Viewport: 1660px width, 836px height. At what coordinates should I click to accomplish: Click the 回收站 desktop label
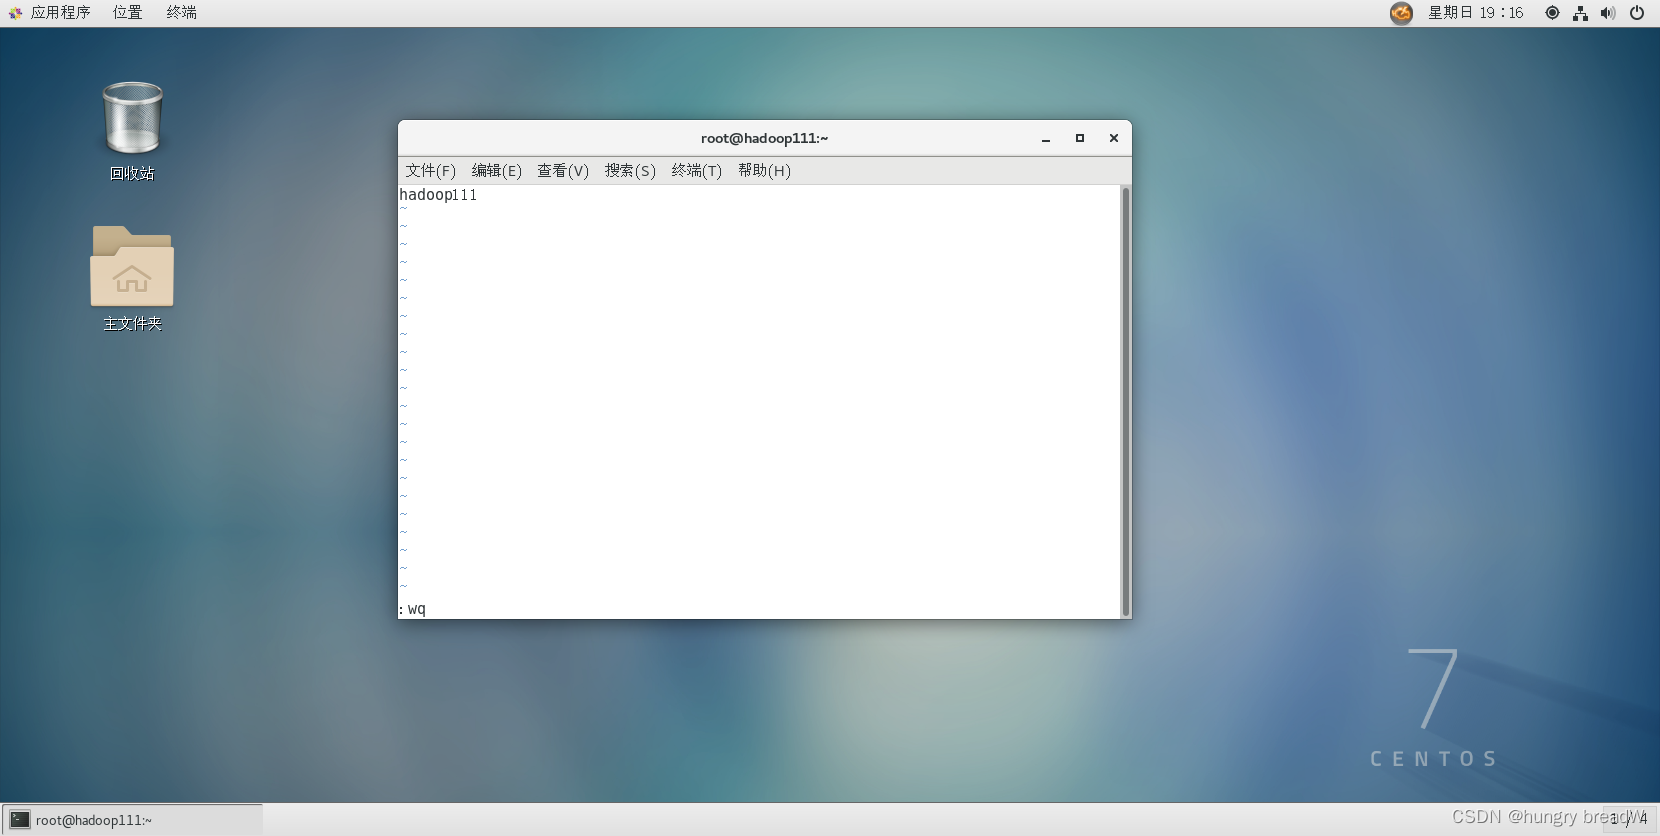(x=132, y=173)
